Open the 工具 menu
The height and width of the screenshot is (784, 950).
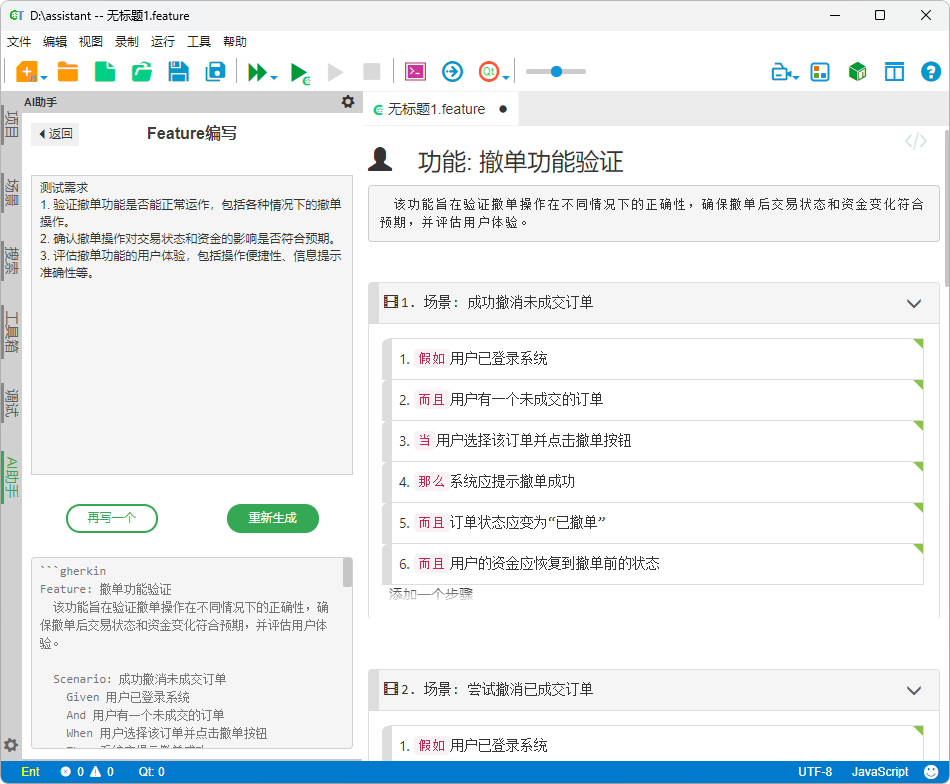(x=199, y=41)
